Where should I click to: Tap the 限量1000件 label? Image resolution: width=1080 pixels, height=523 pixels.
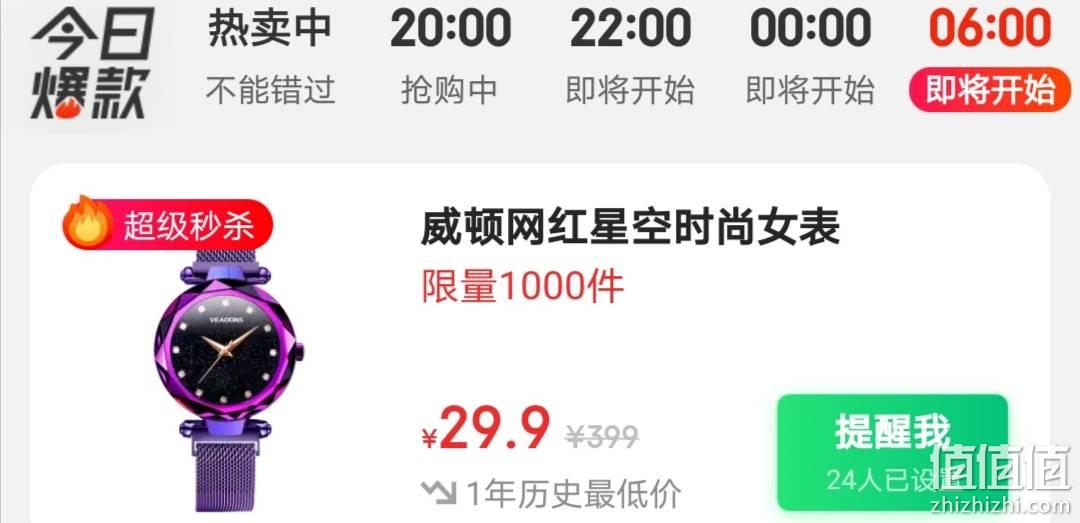pos(523,285)
